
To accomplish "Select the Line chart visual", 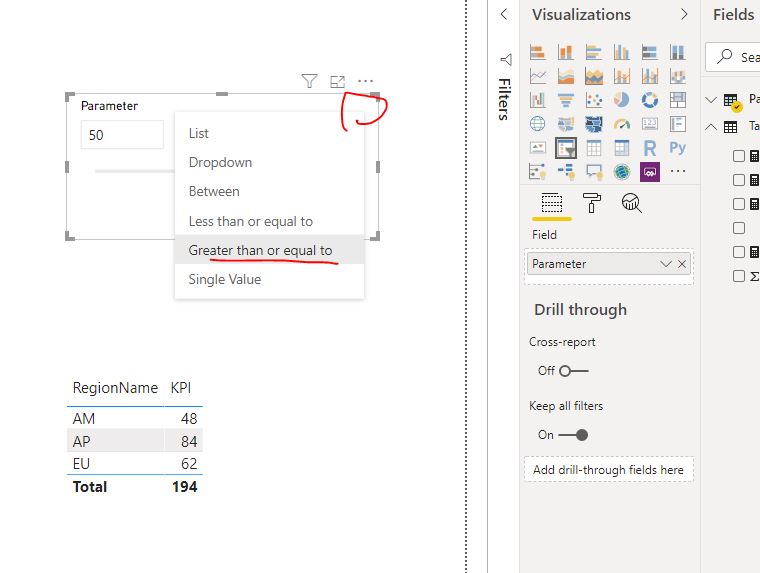I will (x=538, y=76).
